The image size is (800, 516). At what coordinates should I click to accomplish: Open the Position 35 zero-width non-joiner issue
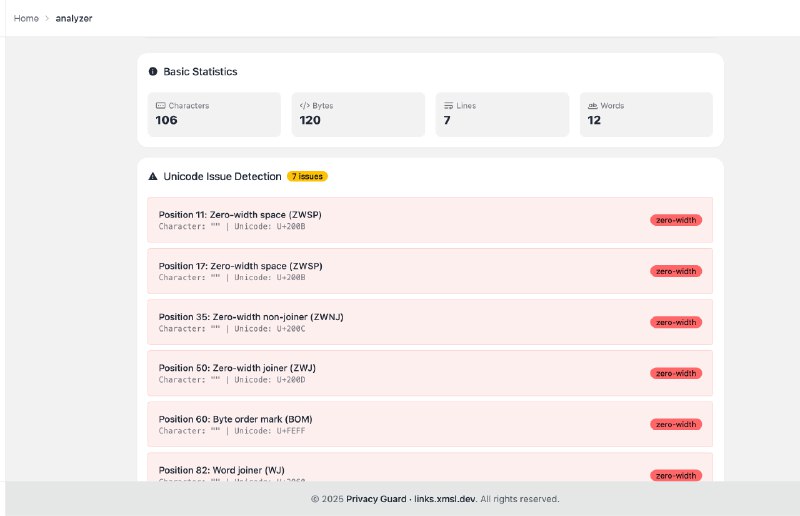(x=400, y=322)
